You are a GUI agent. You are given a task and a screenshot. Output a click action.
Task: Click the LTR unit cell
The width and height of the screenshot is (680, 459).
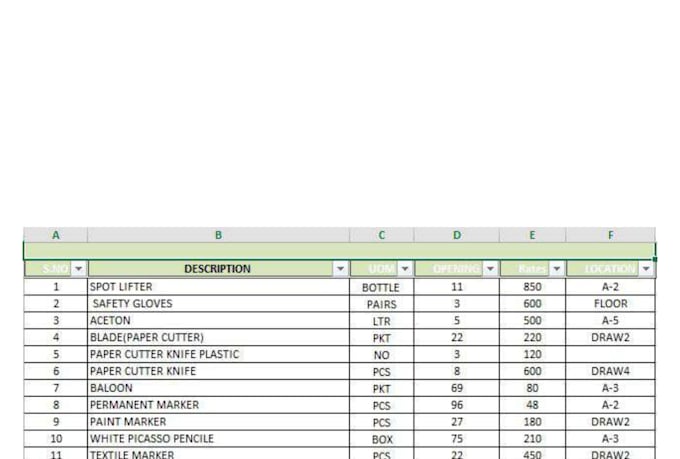pyautogui.click(x=382, y=321)
